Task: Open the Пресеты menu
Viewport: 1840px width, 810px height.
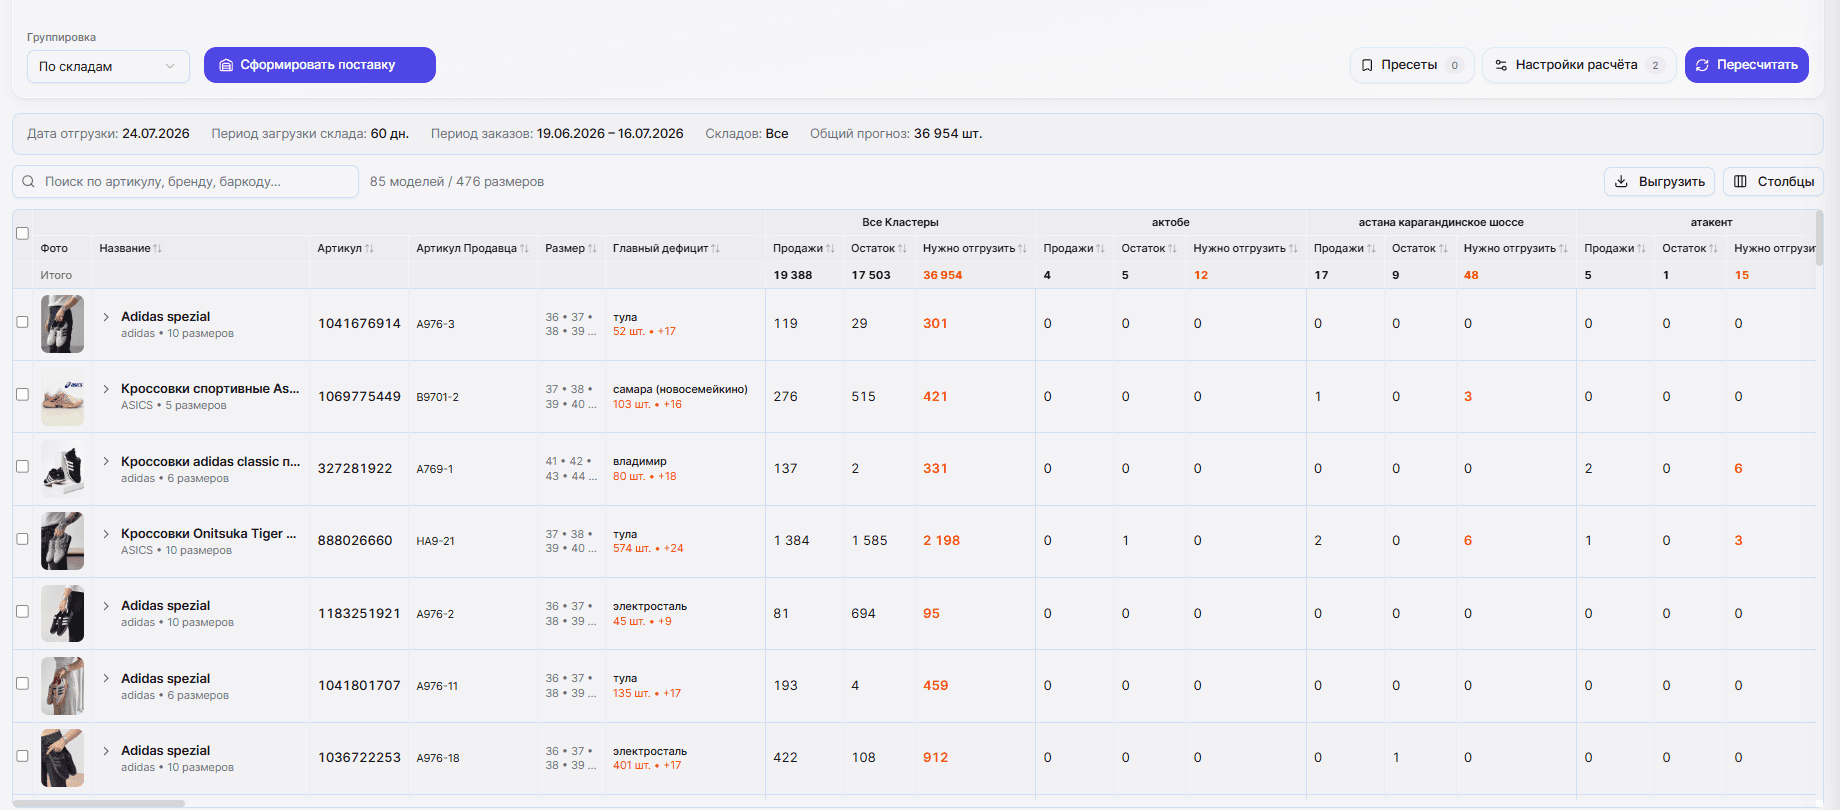Action: point(1412,65)
